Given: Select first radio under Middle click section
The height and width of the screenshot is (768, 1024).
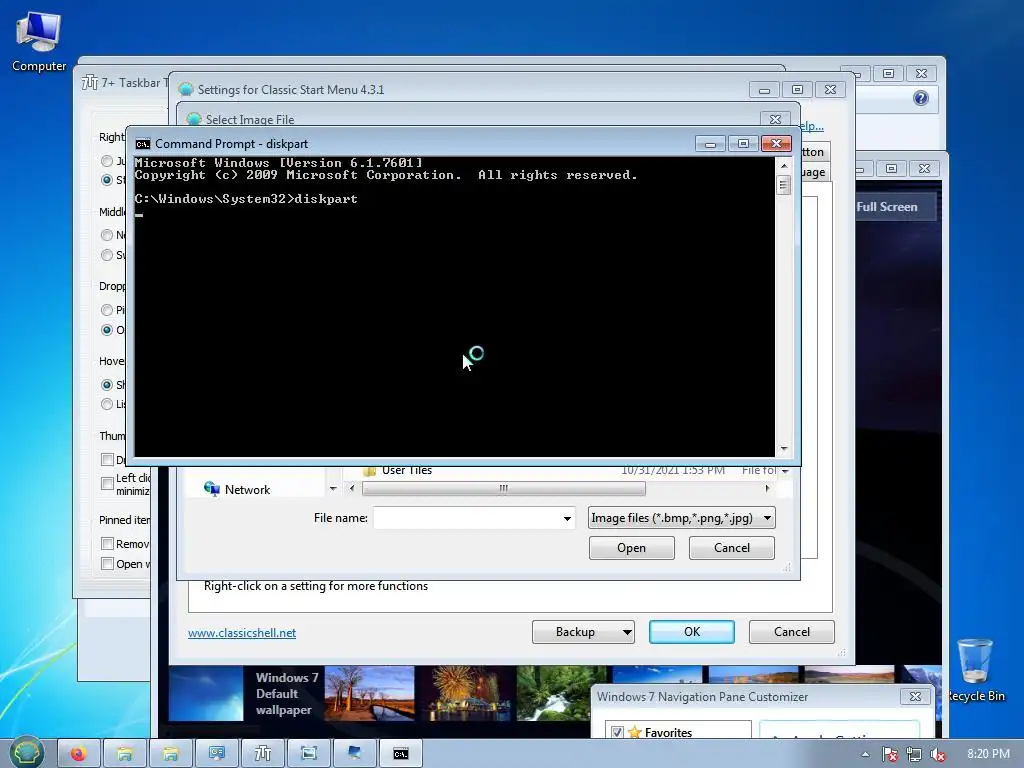Looking at the screenshot, I should point(107,234).
